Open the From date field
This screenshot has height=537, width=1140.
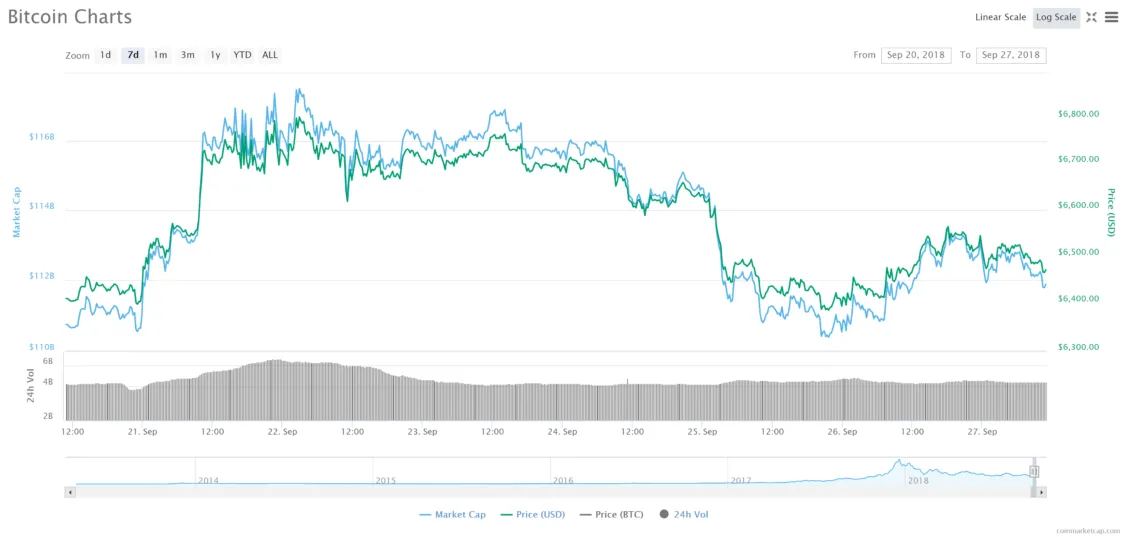point(916,55)
